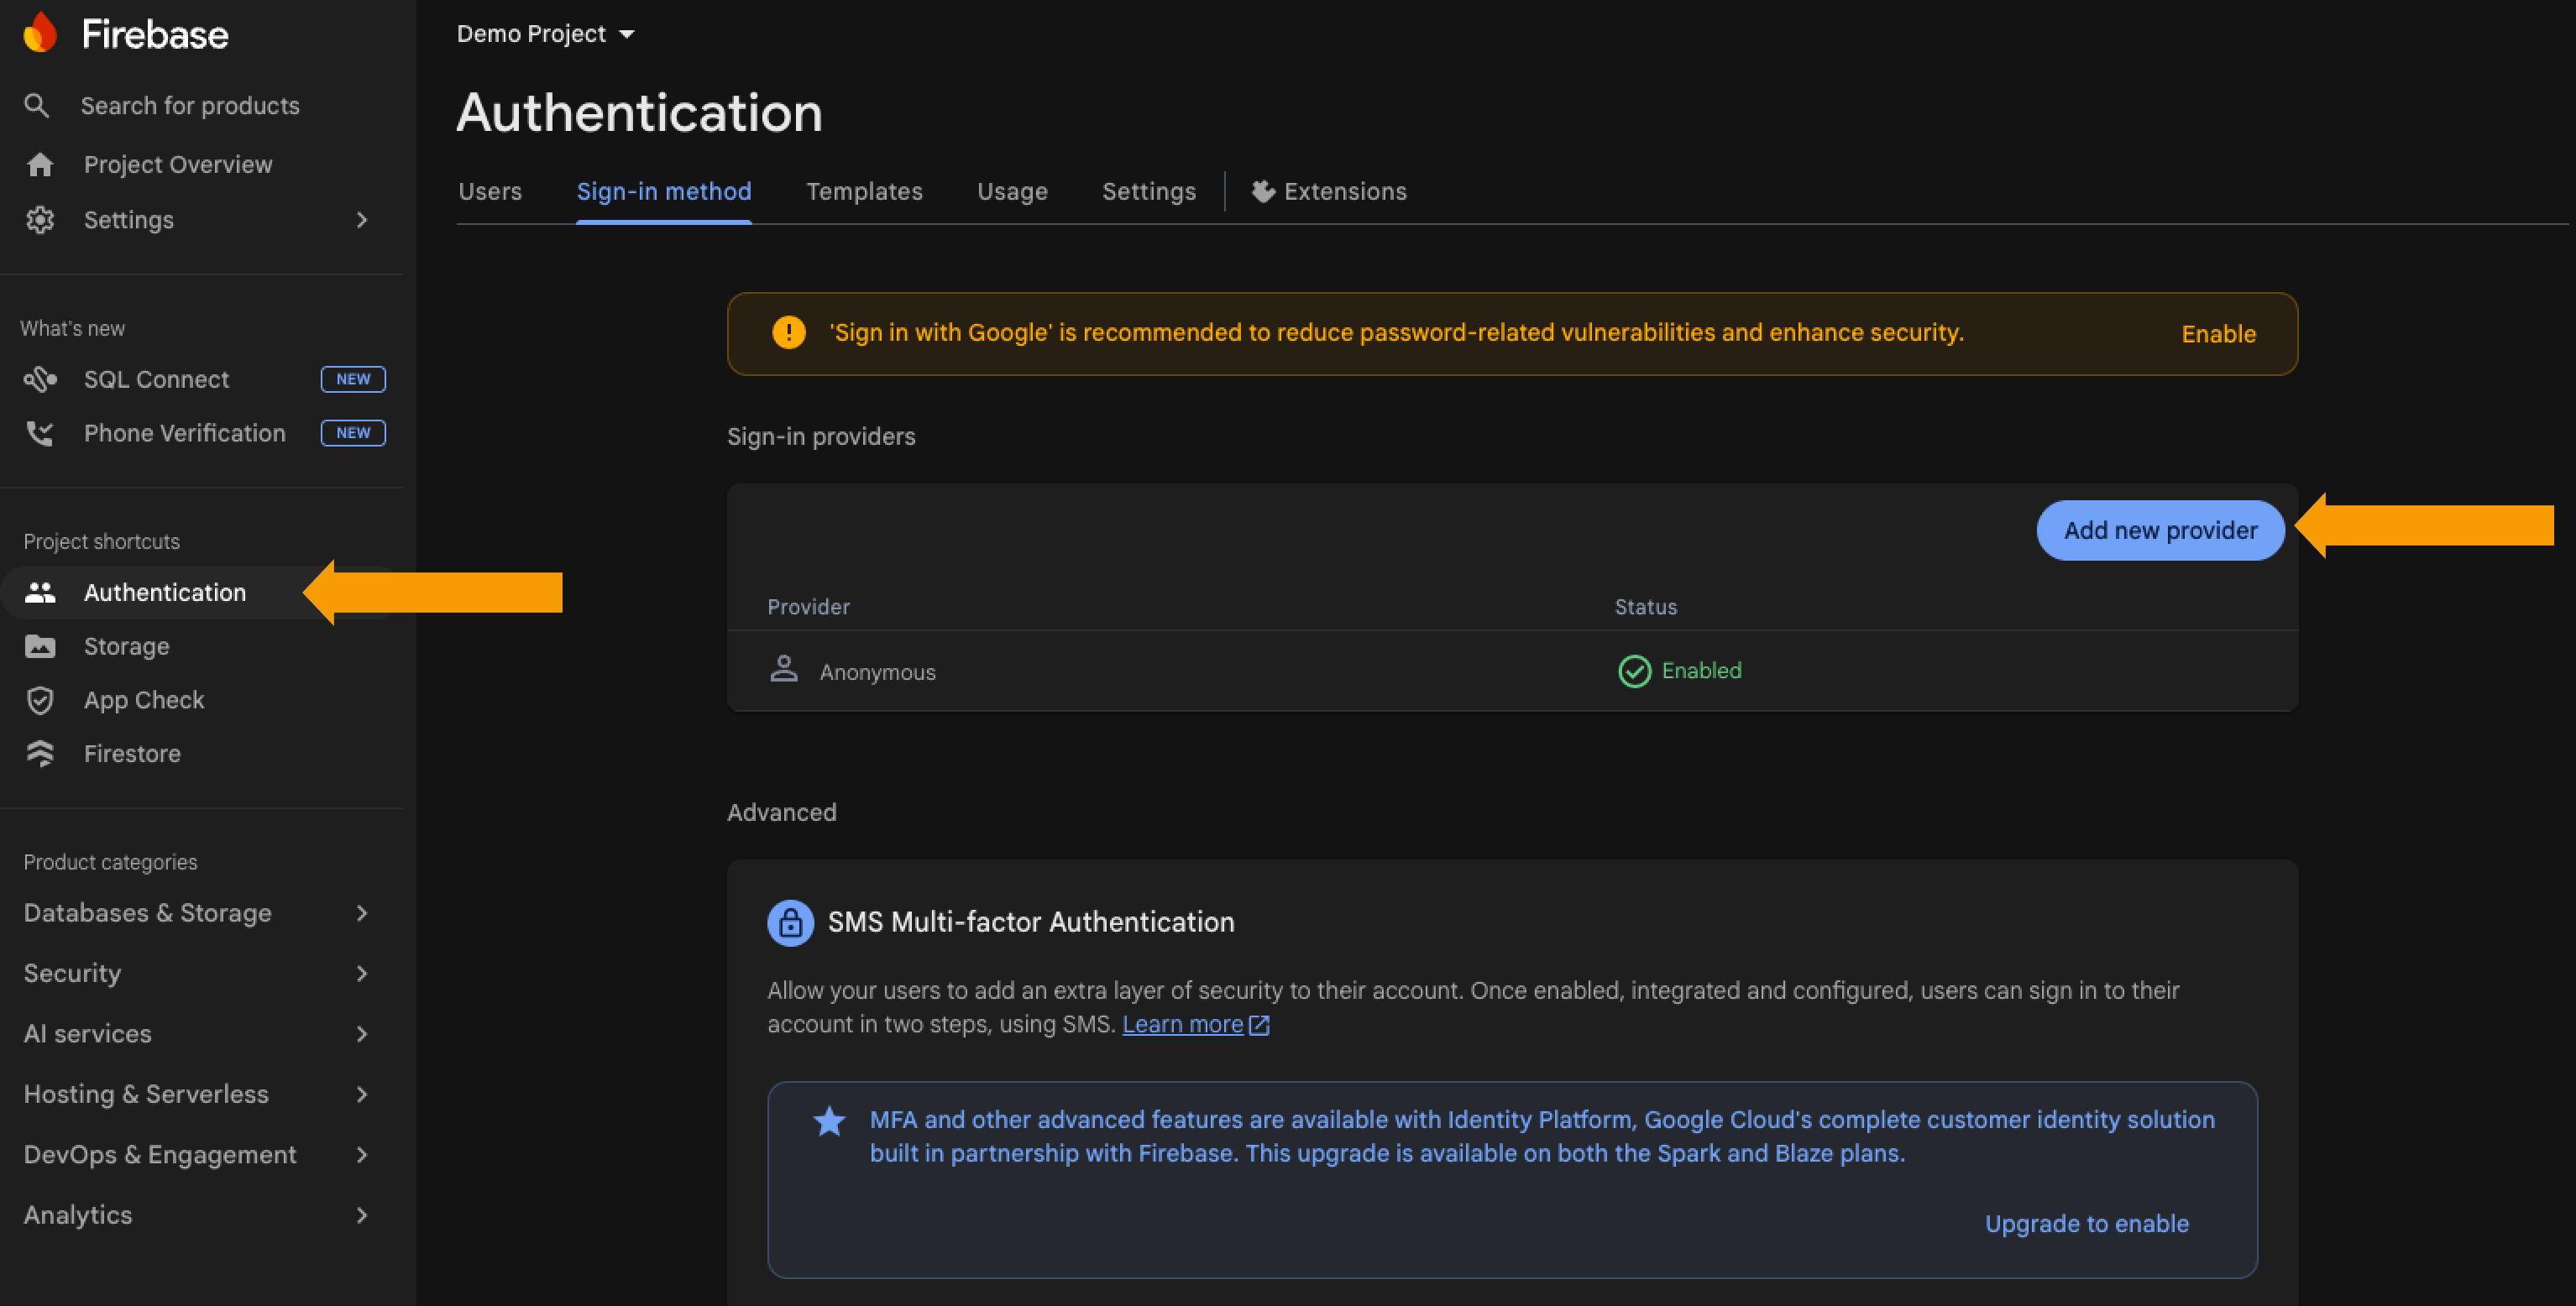
Task: Click the Firebase flame logo
Action: pyautogui.click(x=40, y=33)
